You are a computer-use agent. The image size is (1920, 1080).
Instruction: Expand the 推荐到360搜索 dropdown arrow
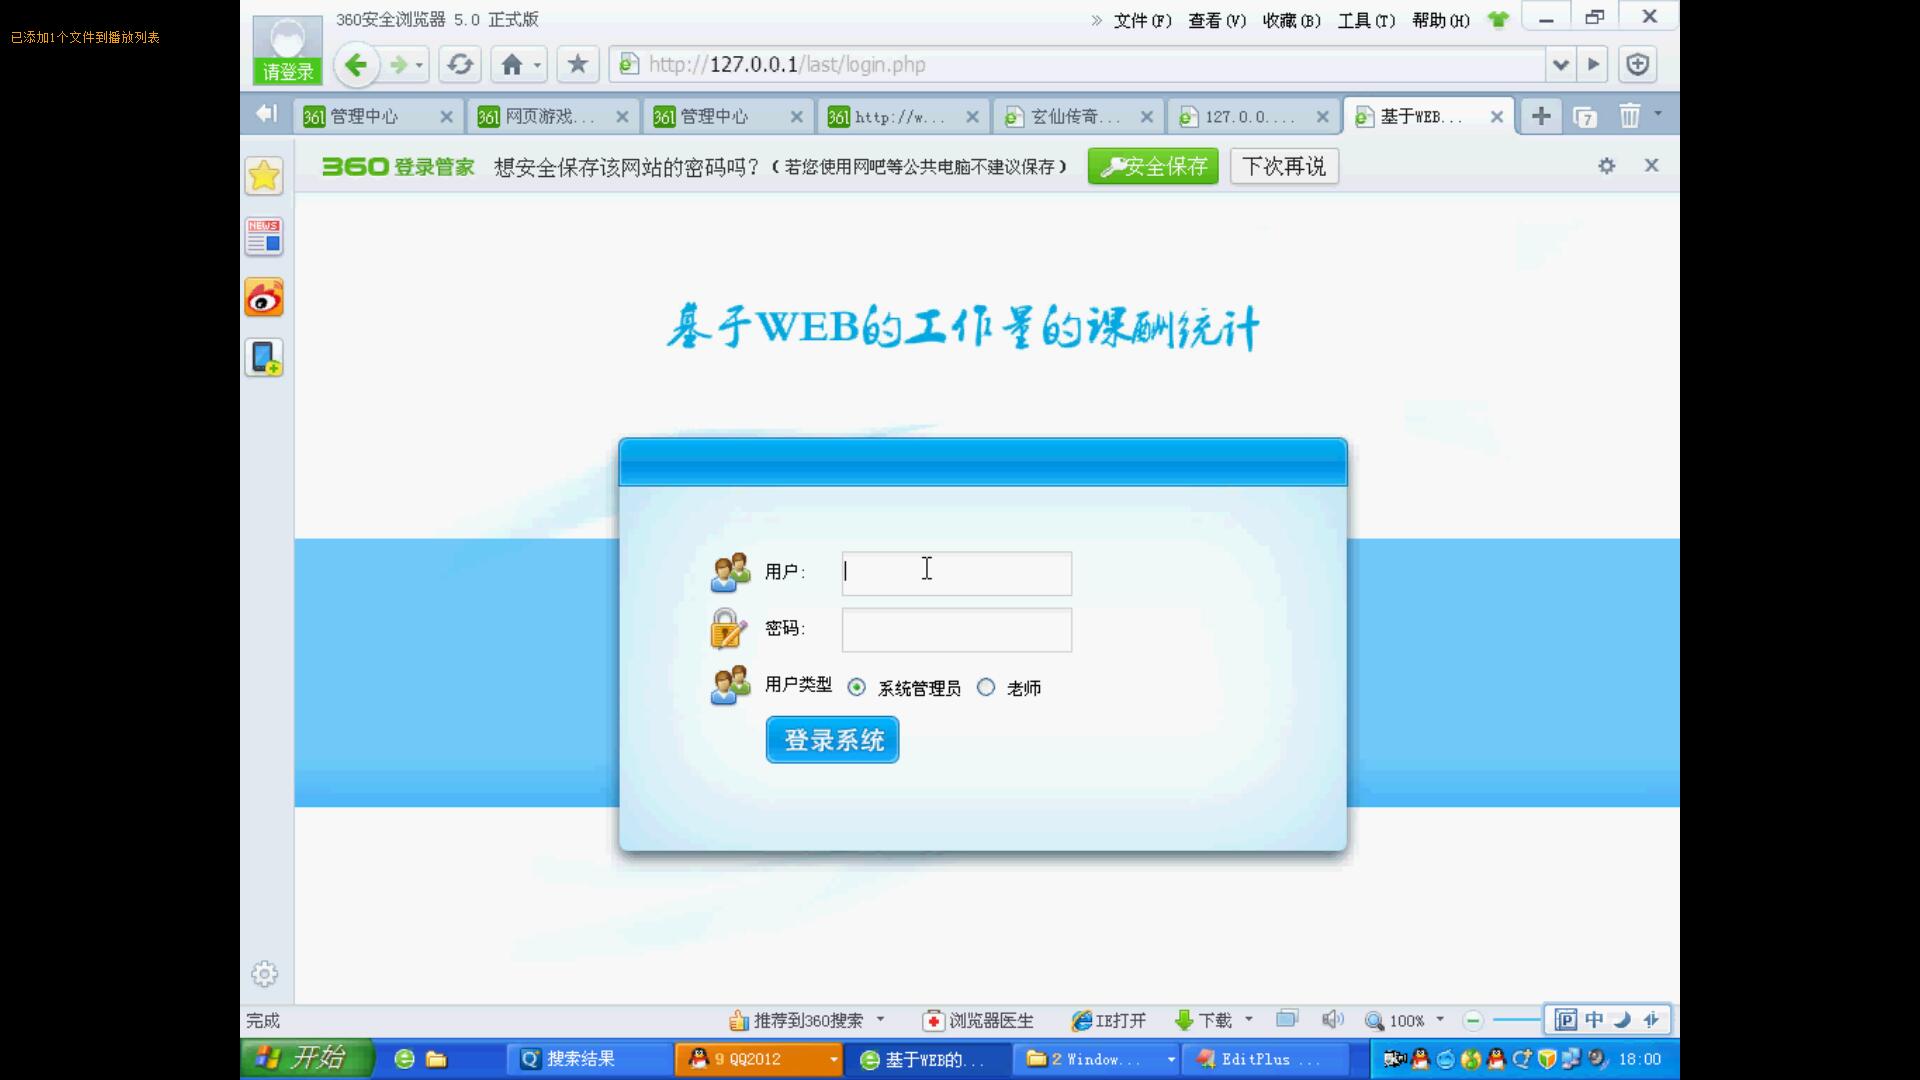click(880, 1020)
